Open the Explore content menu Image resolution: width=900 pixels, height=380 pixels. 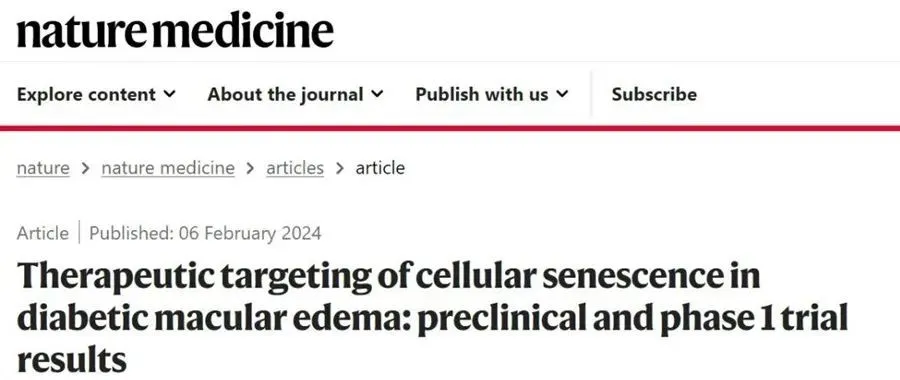coord(96,94)
